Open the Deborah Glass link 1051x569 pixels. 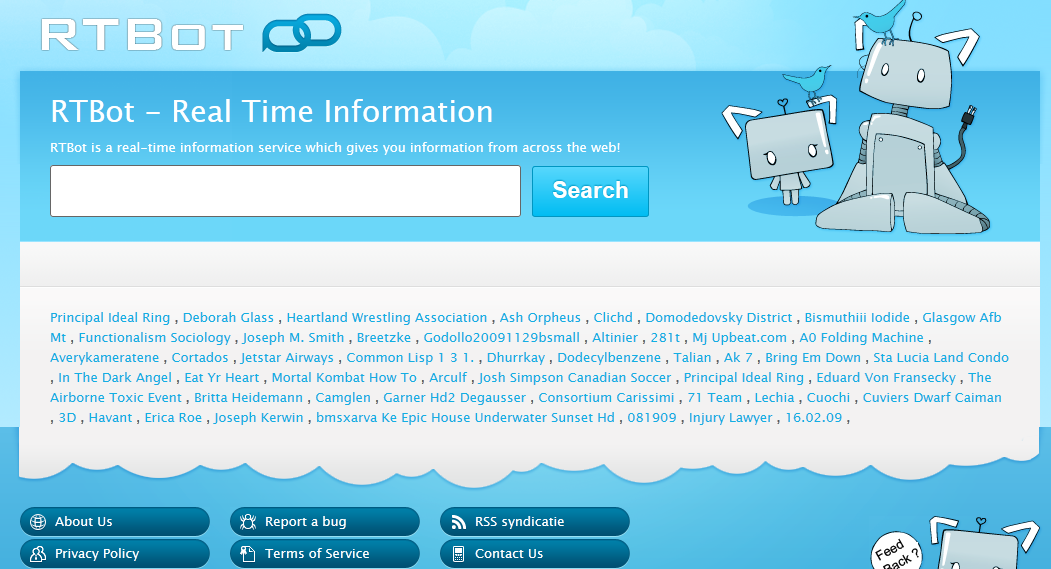pyautogui.click(x=229, y=318)
